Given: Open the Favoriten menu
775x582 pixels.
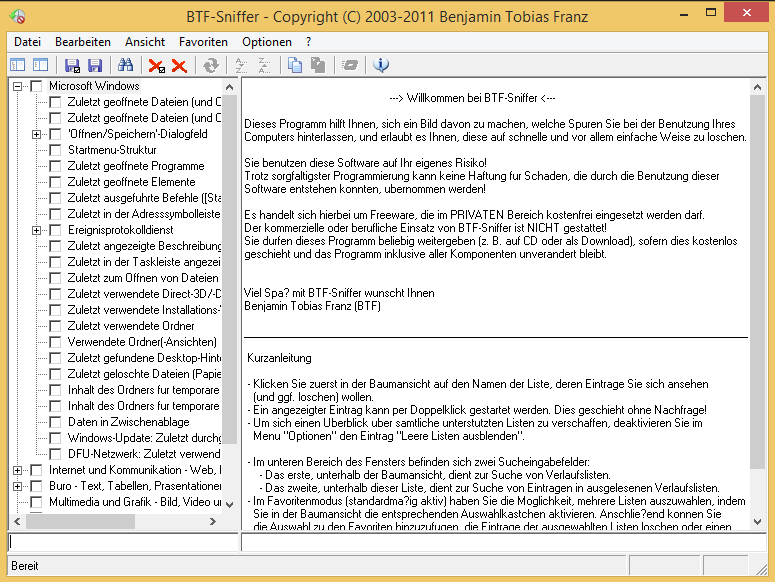Looking at the screenshot, I should pos(203,42).
